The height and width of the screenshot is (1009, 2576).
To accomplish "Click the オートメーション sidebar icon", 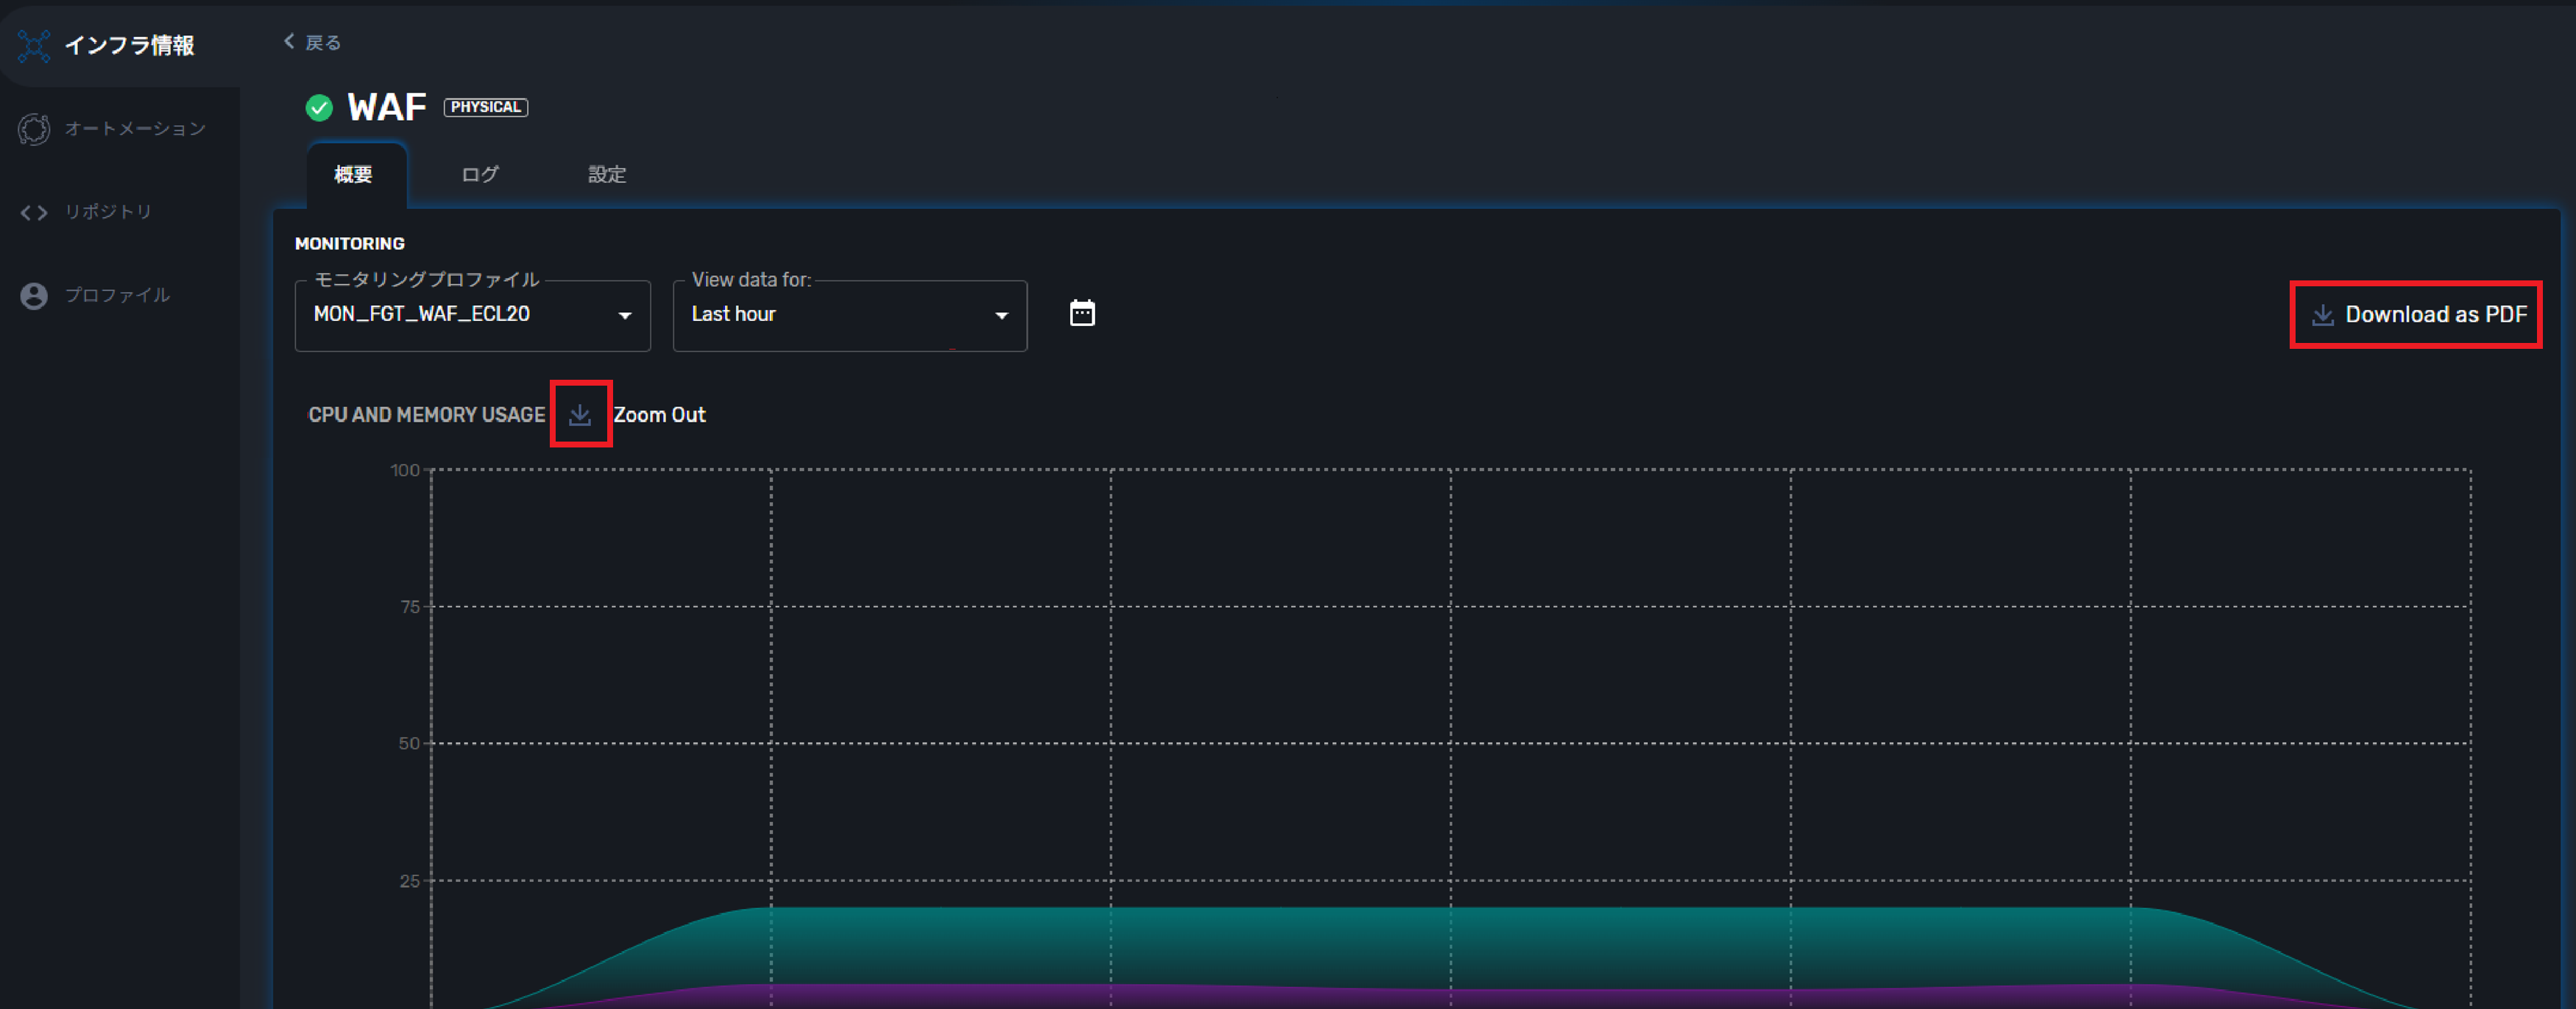I will (x=34, y=129).
